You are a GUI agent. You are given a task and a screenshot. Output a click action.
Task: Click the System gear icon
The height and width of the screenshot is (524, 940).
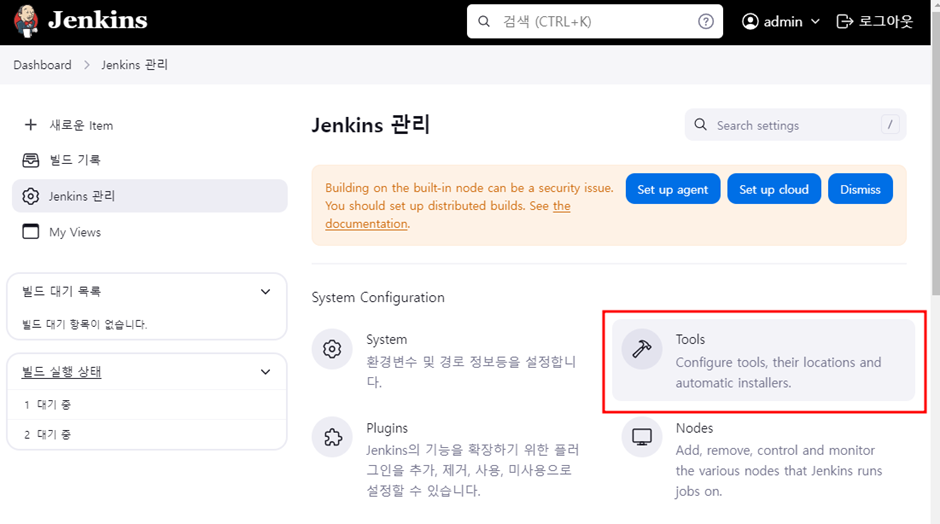tap(332, 348)
